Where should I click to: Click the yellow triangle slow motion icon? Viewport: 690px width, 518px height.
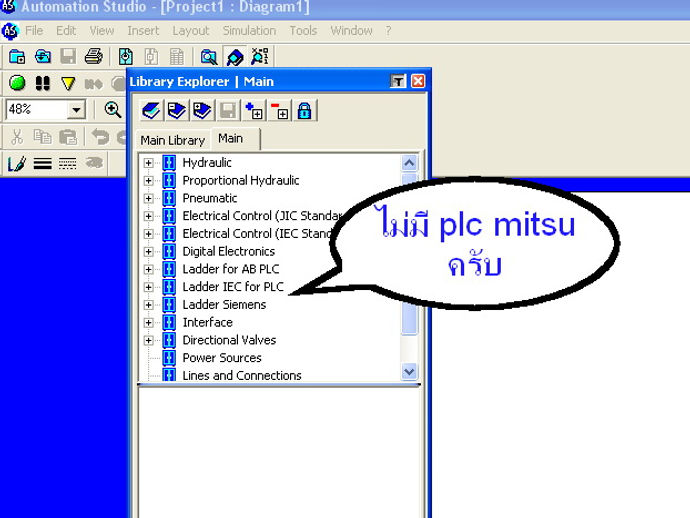(68, 83)
